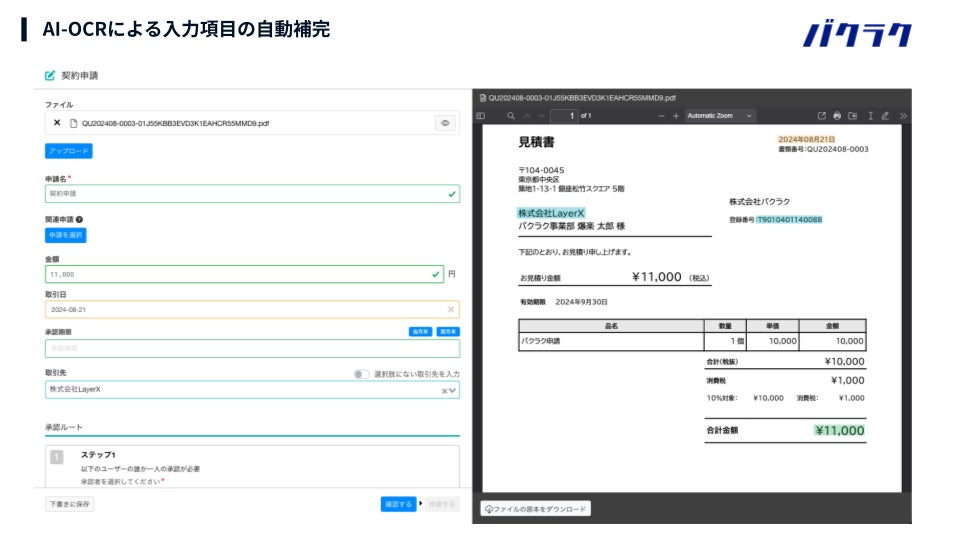Screen dimensions: 960x540
Task: Toggle 選択肢にない取引先を入力 switch
Action: coord(361,374)
